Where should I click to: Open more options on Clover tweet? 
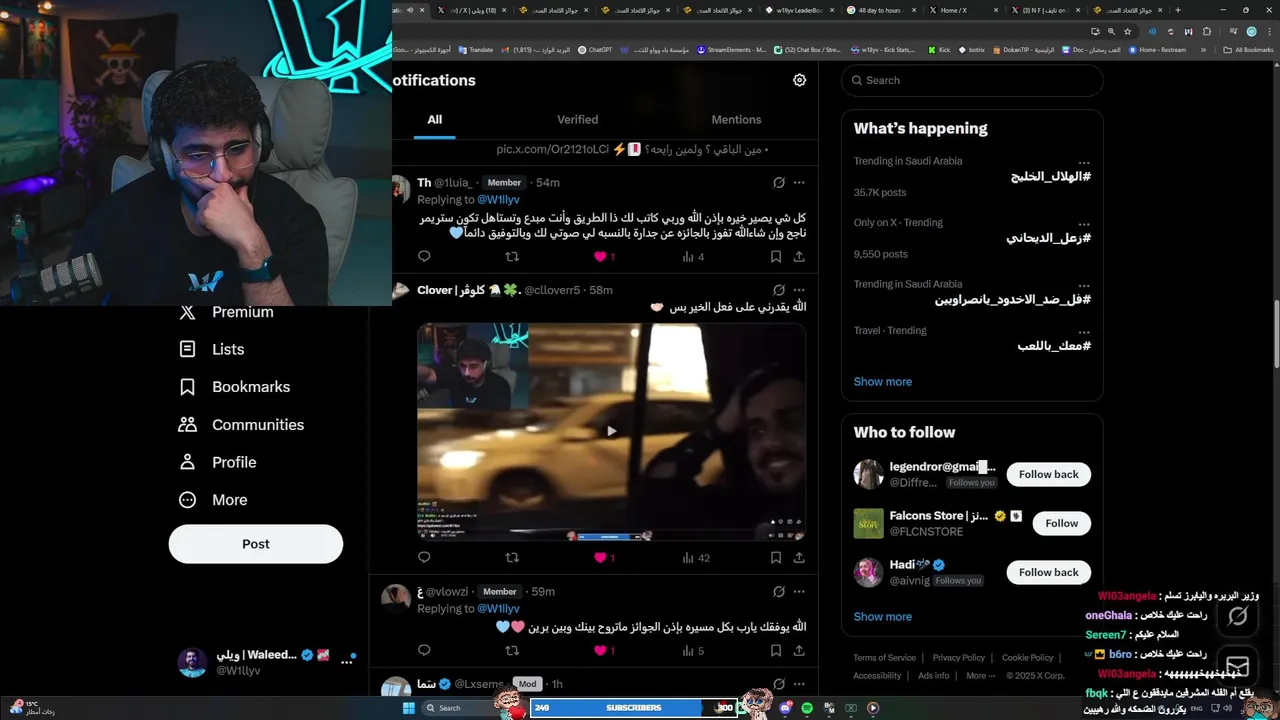pyautogui.click(x=799, y=290)
